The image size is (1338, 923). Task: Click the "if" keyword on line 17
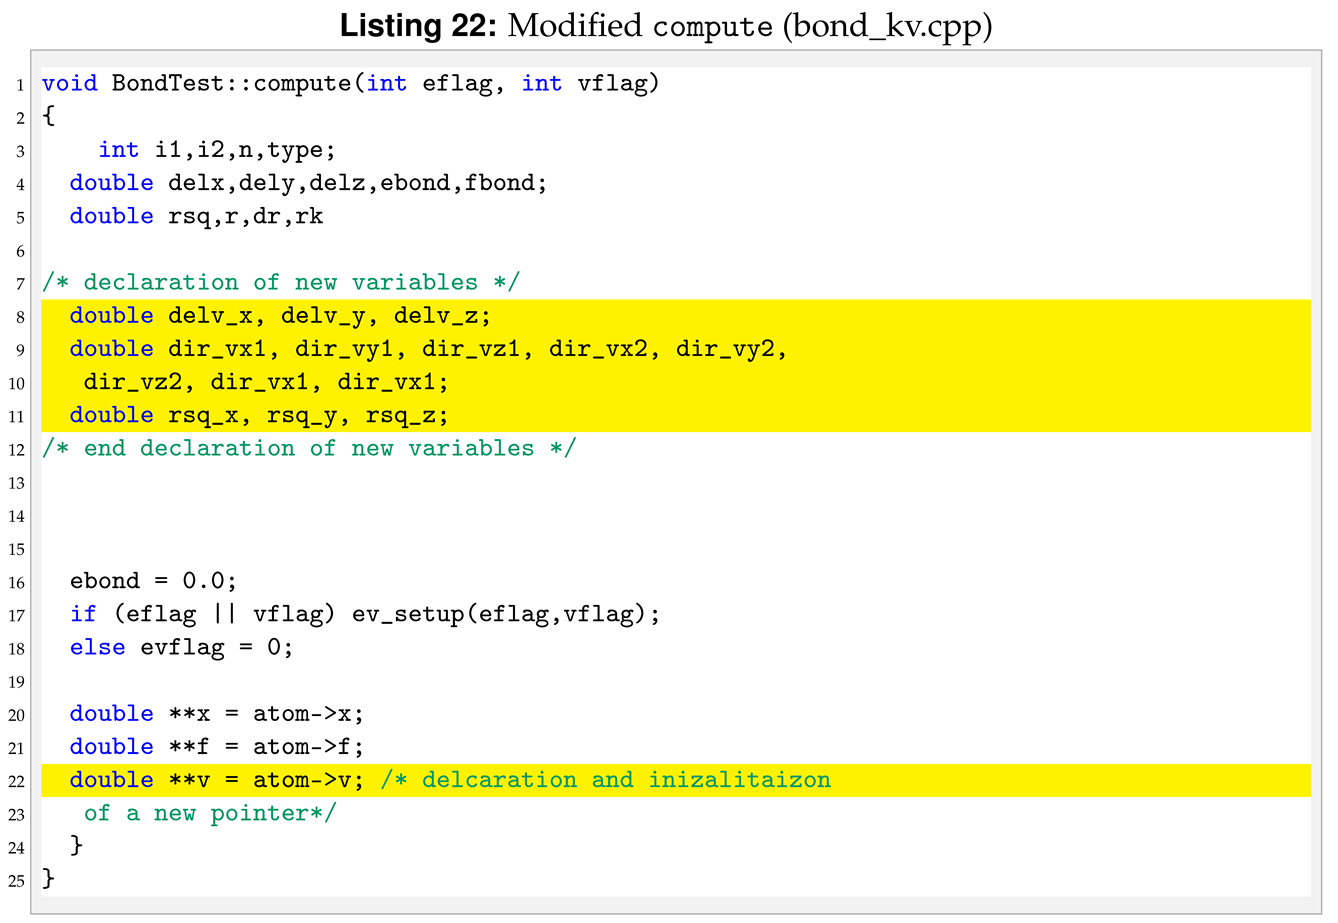tap(84, 614)
